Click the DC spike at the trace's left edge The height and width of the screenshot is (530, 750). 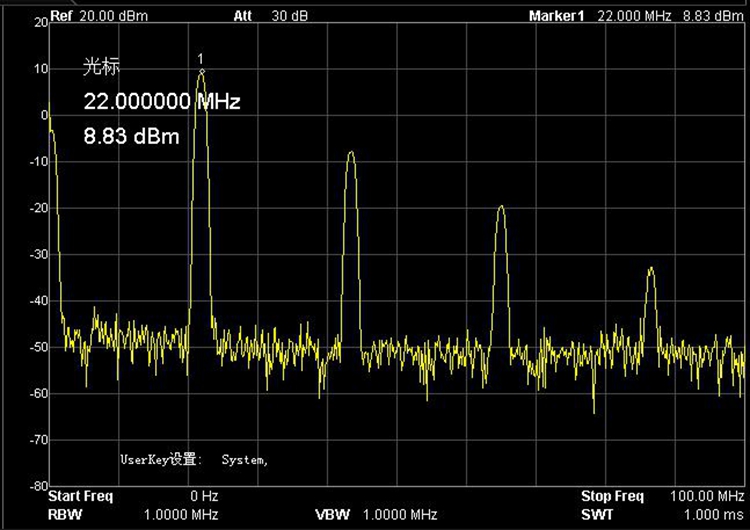tap(49, 115)
